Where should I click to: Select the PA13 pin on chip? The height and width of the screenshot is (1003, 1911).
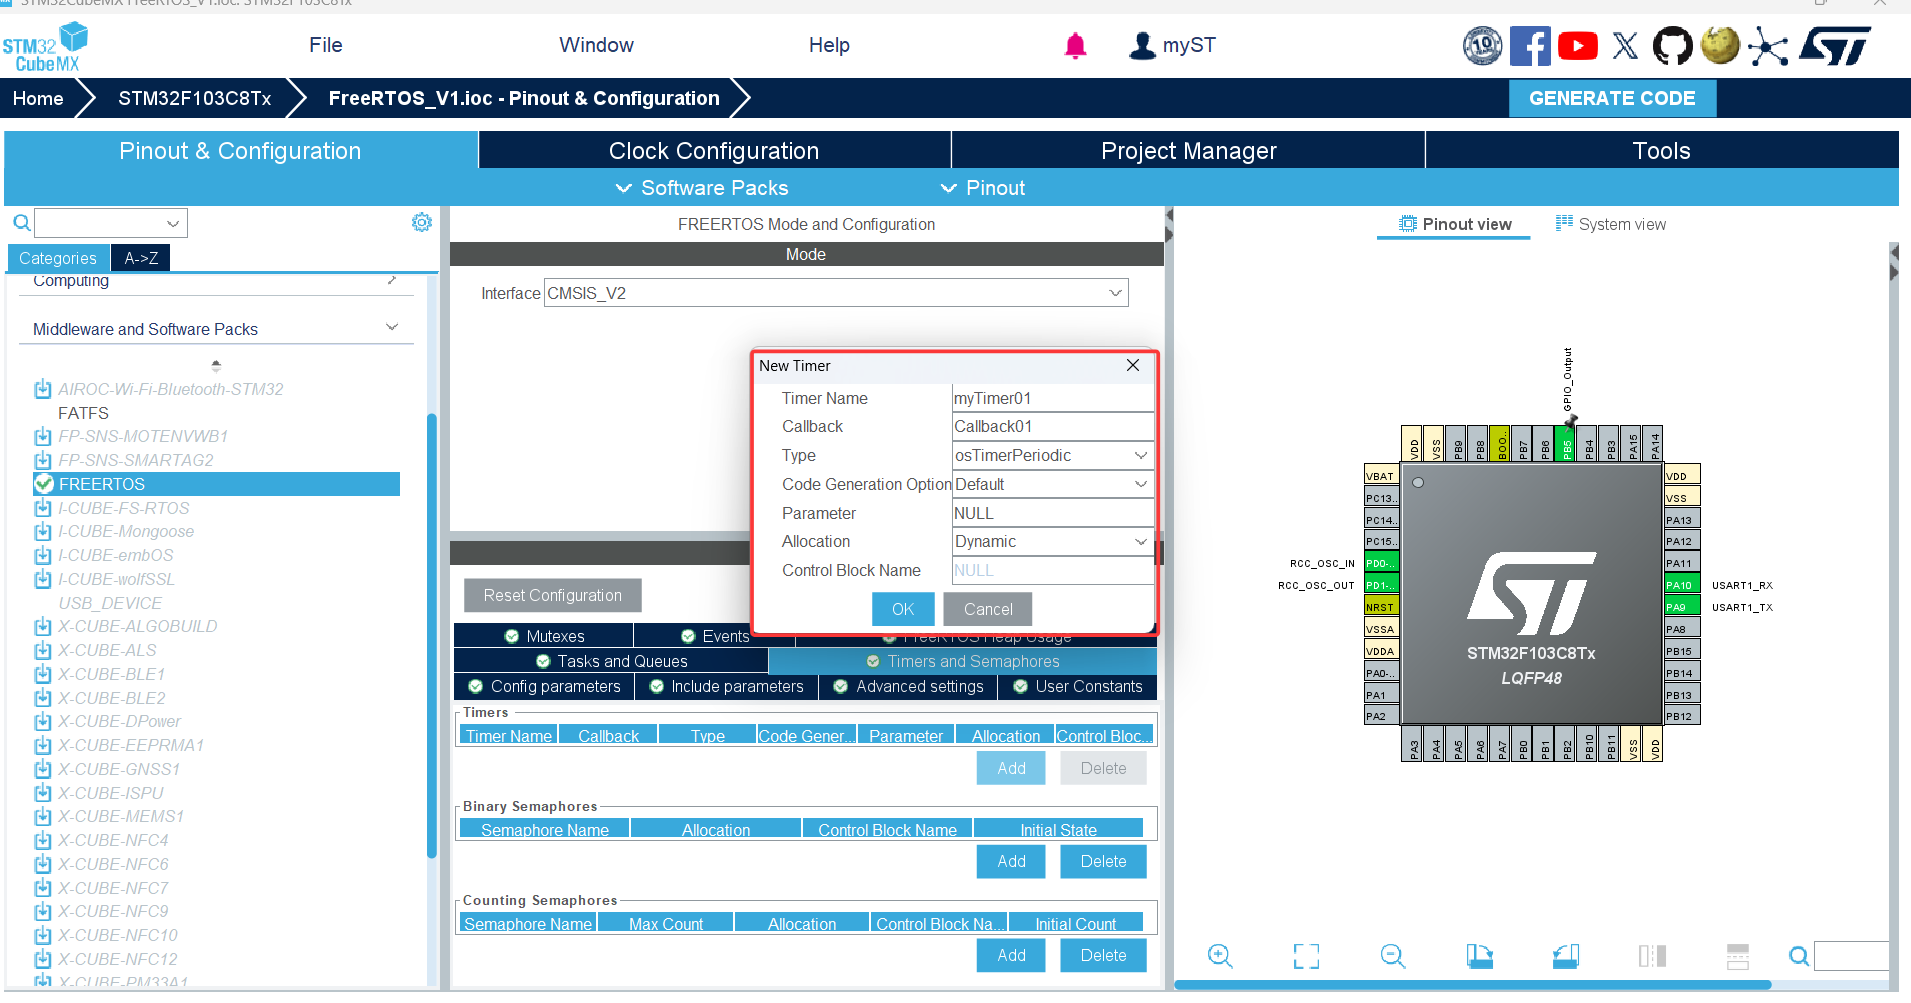point(1682,520)
